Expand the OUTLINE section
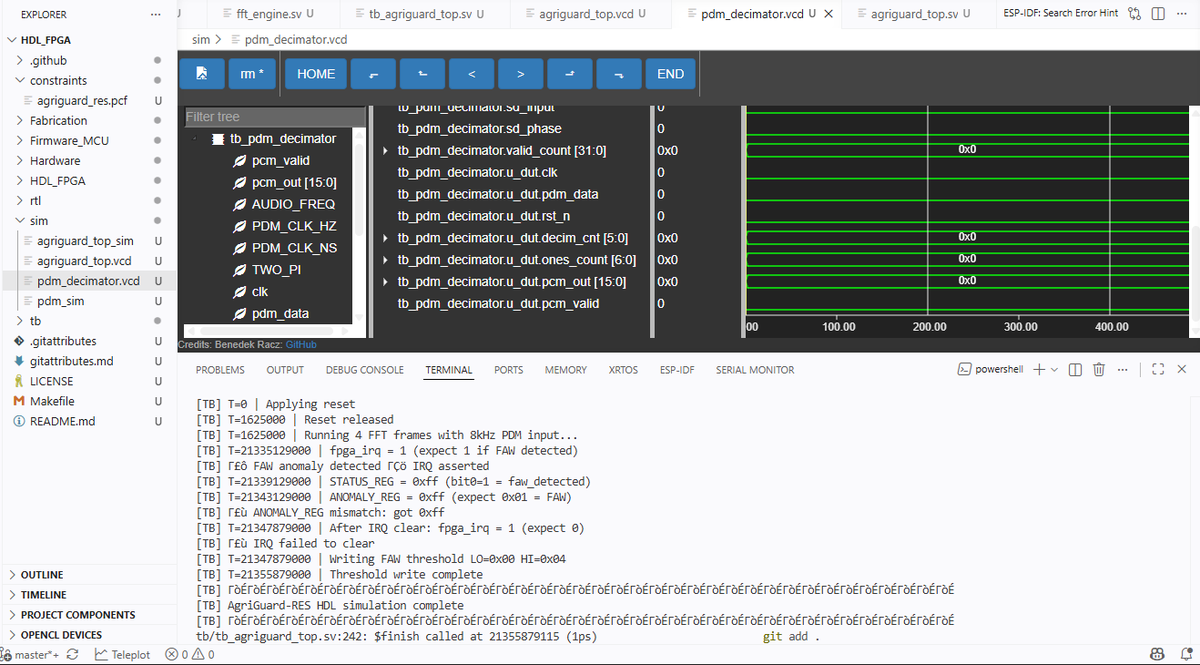The width and height of the screenshot is (1200, 665). point(88,575)
